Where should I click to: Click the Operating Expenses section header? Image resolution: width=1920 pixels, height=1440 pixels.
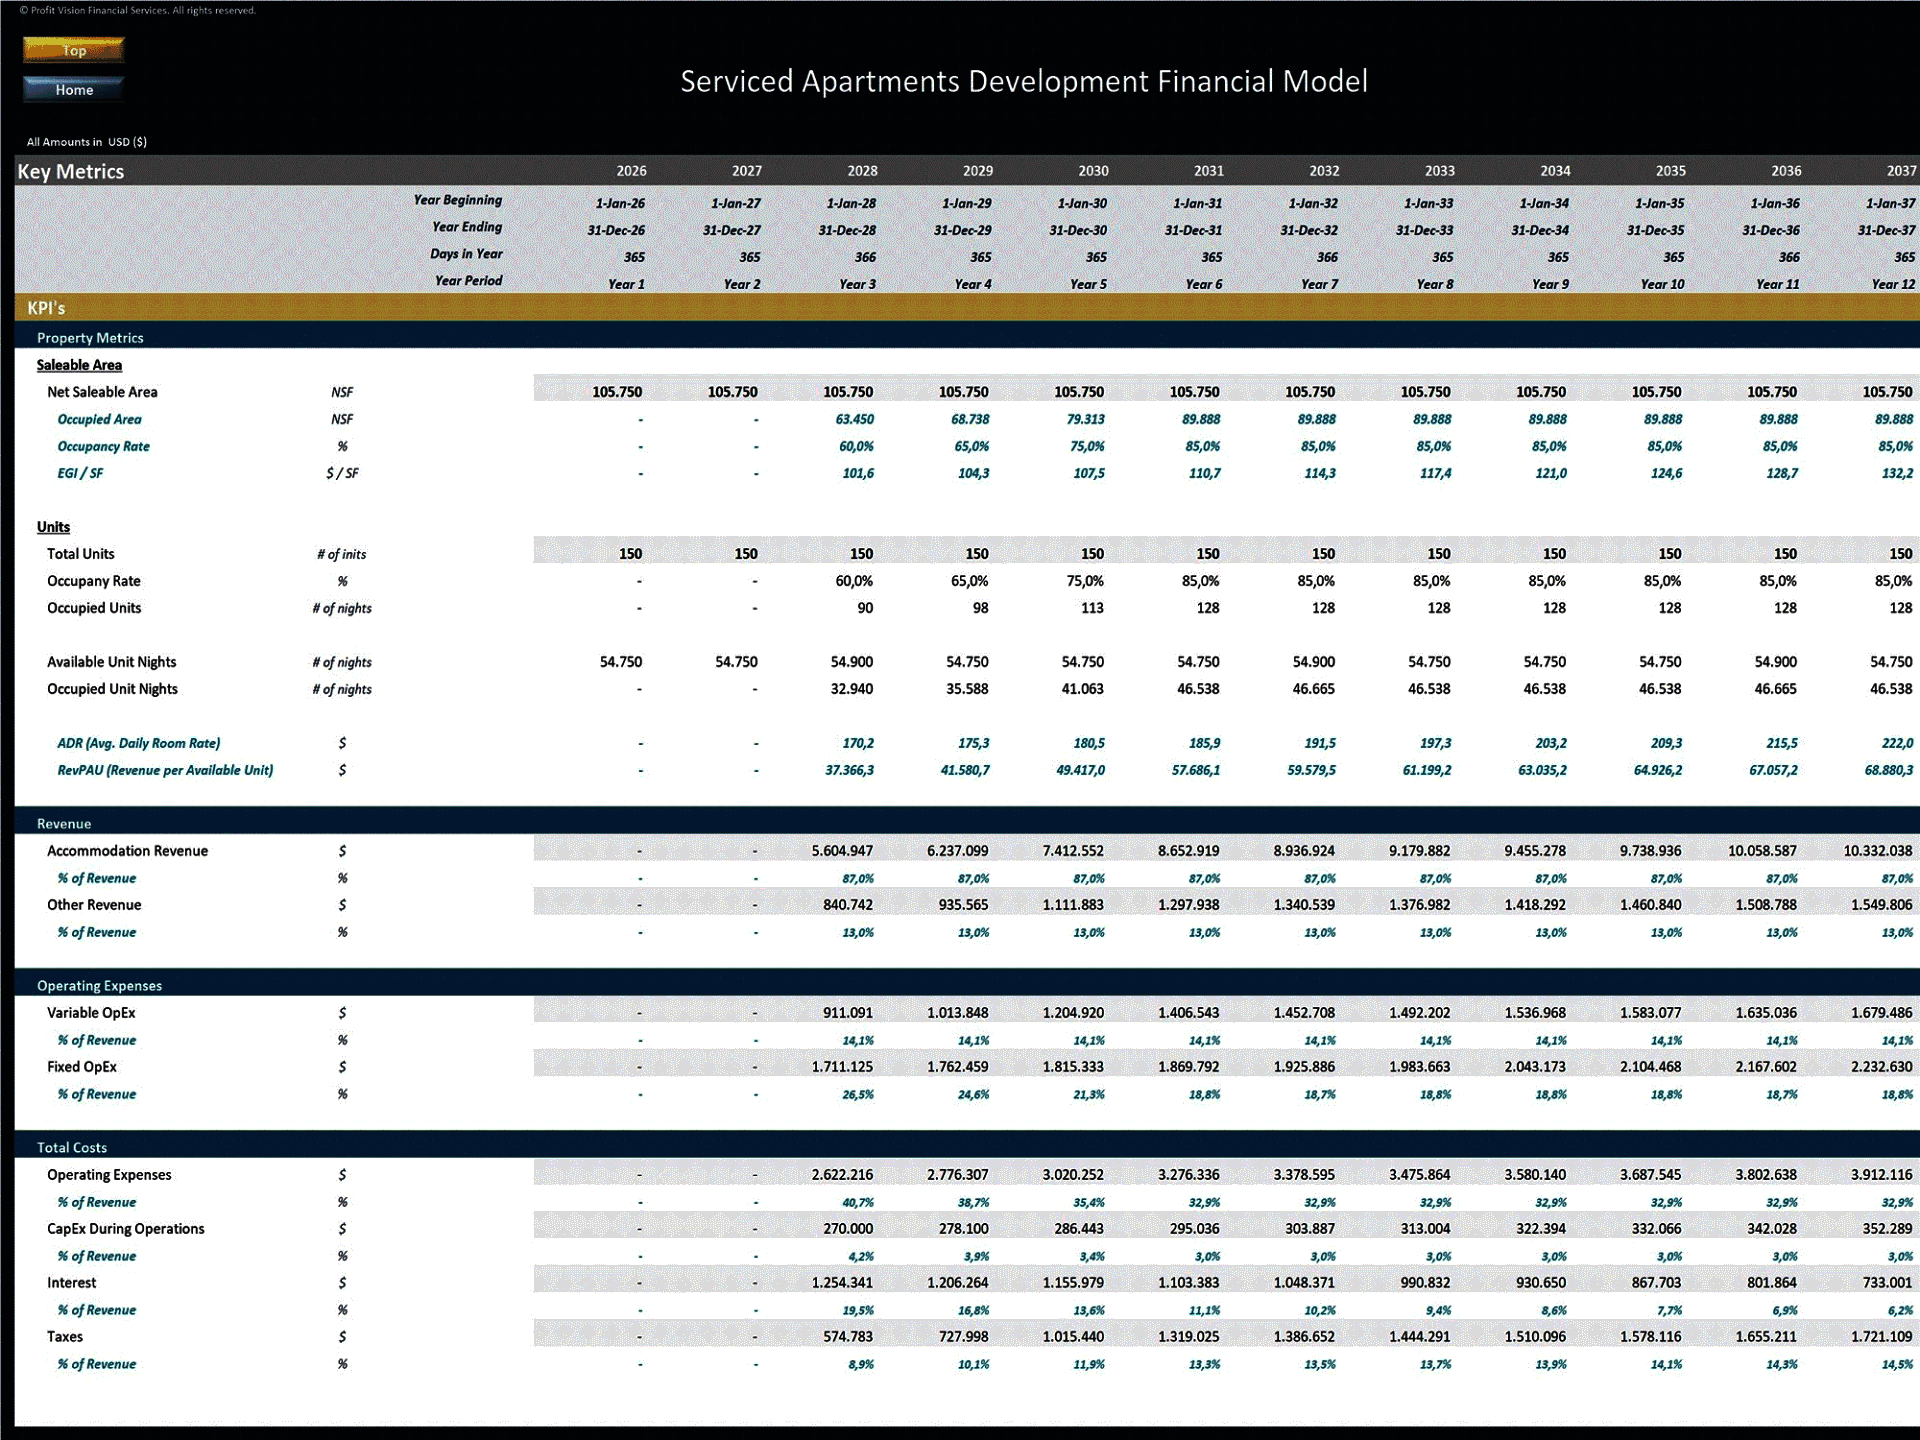(99, 985)
